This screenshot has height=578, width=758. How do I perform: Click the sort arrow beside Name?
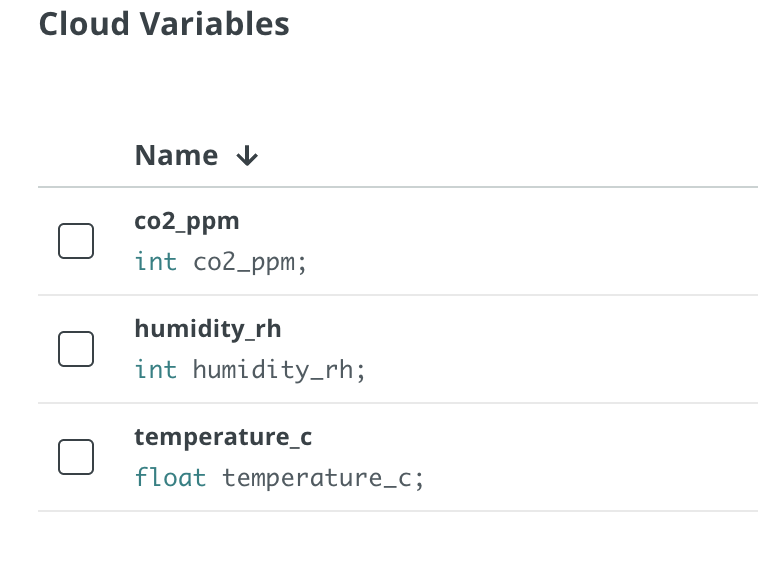click(246, 156)
